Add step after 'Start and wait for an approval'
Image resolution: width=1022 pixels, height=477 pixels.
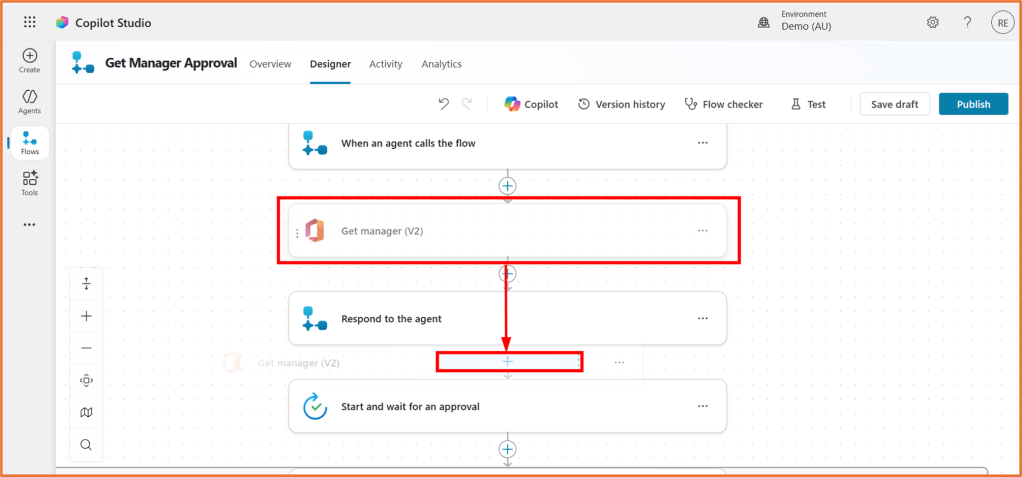[x=507, y=449]
